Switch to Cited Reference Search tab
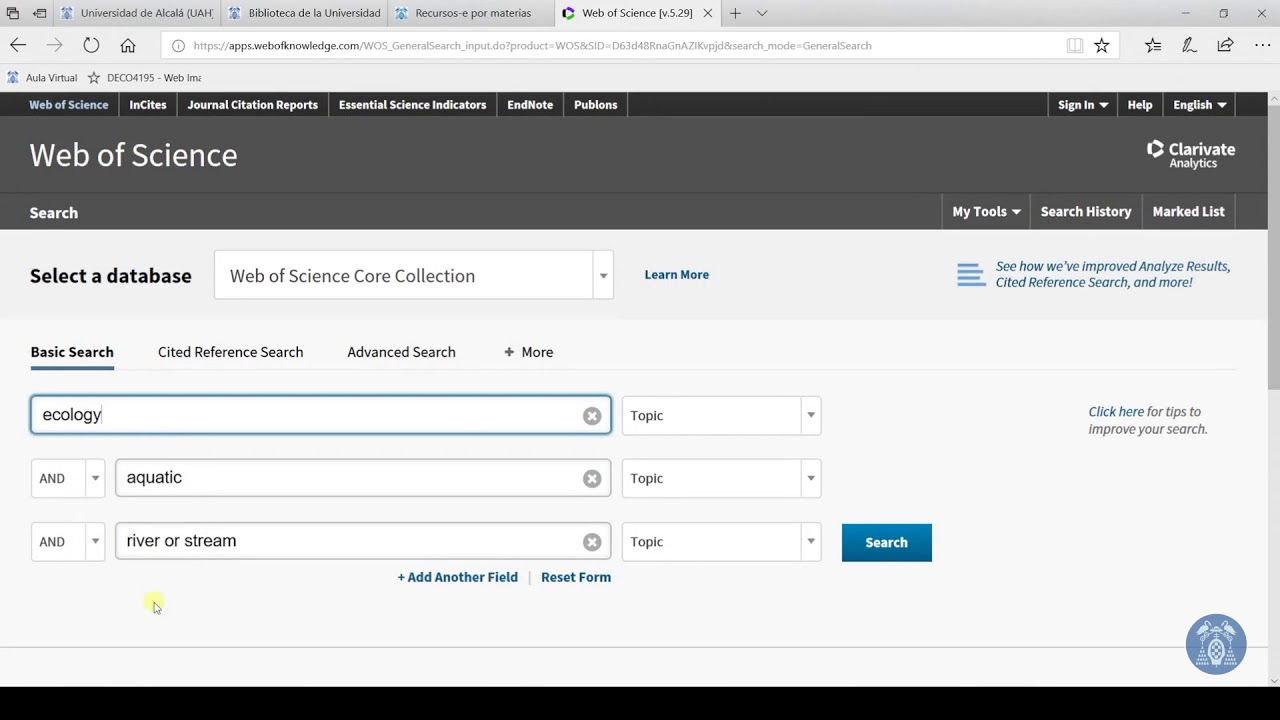Image resolution: width=1280 pixels, height=720 pixels. (230, 352)
